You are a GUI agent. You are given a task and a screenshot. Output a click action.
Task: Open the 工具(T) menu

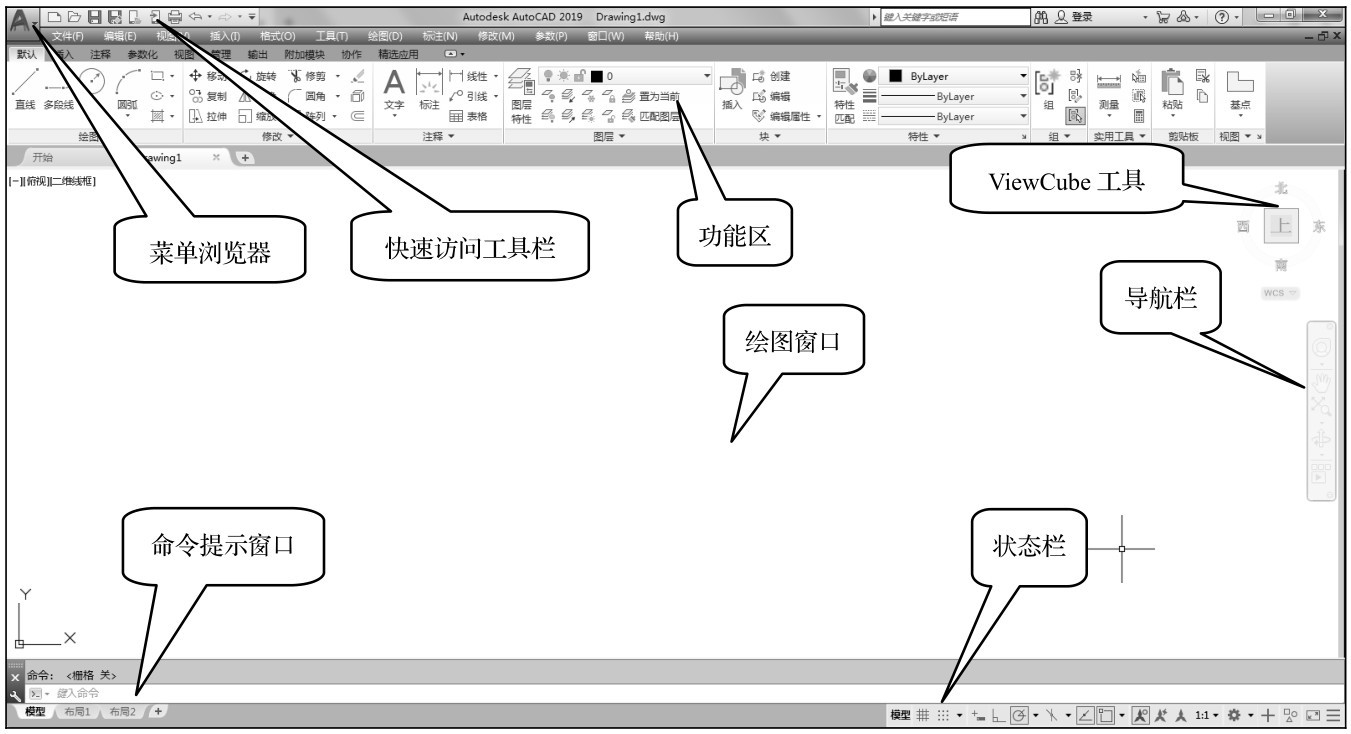pos(331,37)
